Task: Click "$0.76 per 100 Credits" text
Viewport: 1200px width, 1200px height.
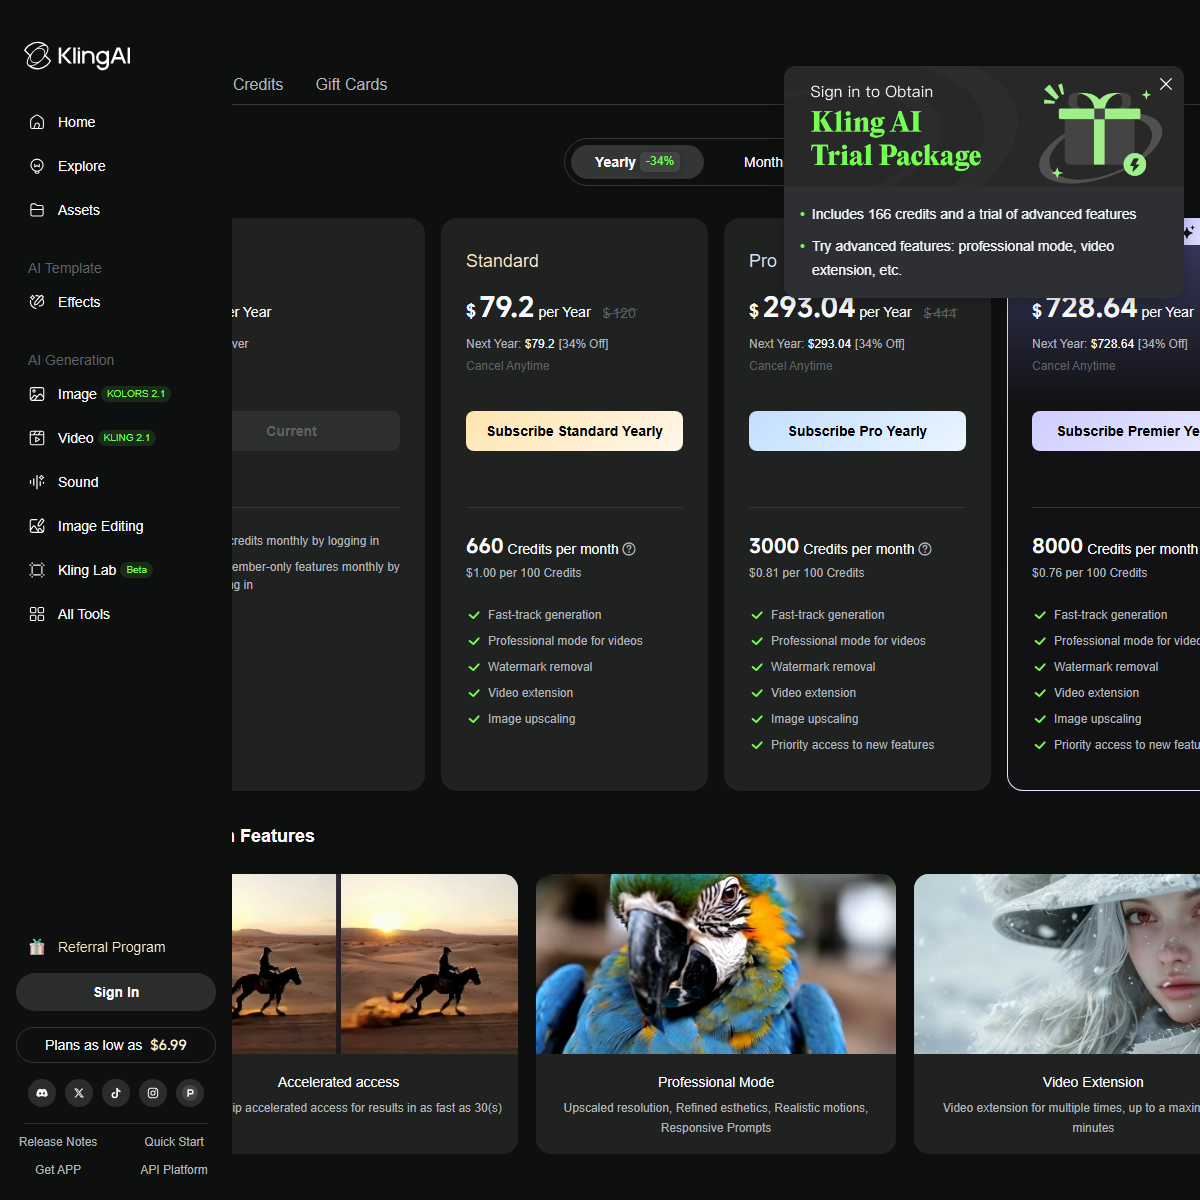Action: click(1089, 573)
